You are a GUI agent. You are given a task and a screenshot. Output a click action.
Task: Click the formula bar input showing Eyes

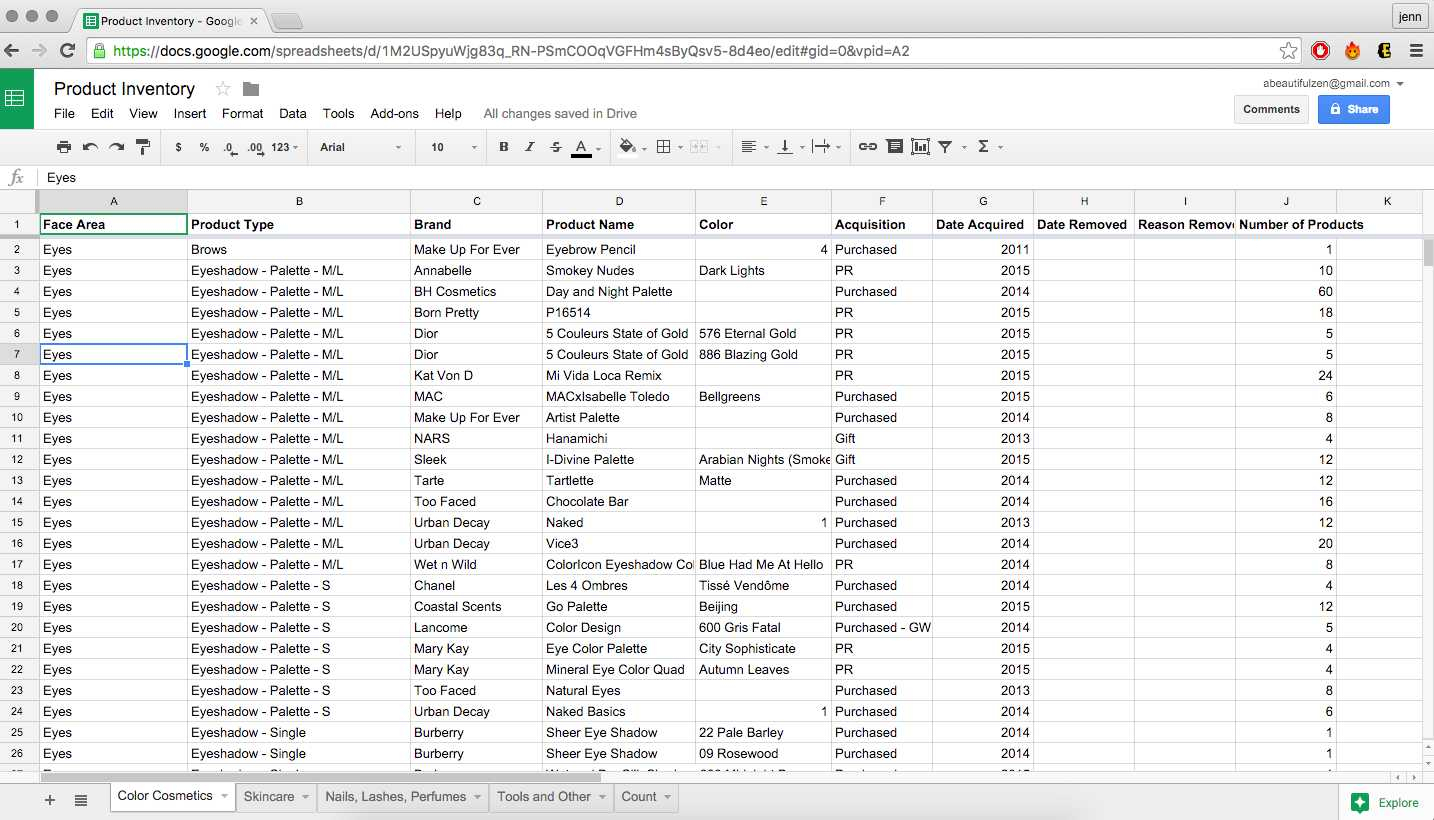(x=700, y=177)
